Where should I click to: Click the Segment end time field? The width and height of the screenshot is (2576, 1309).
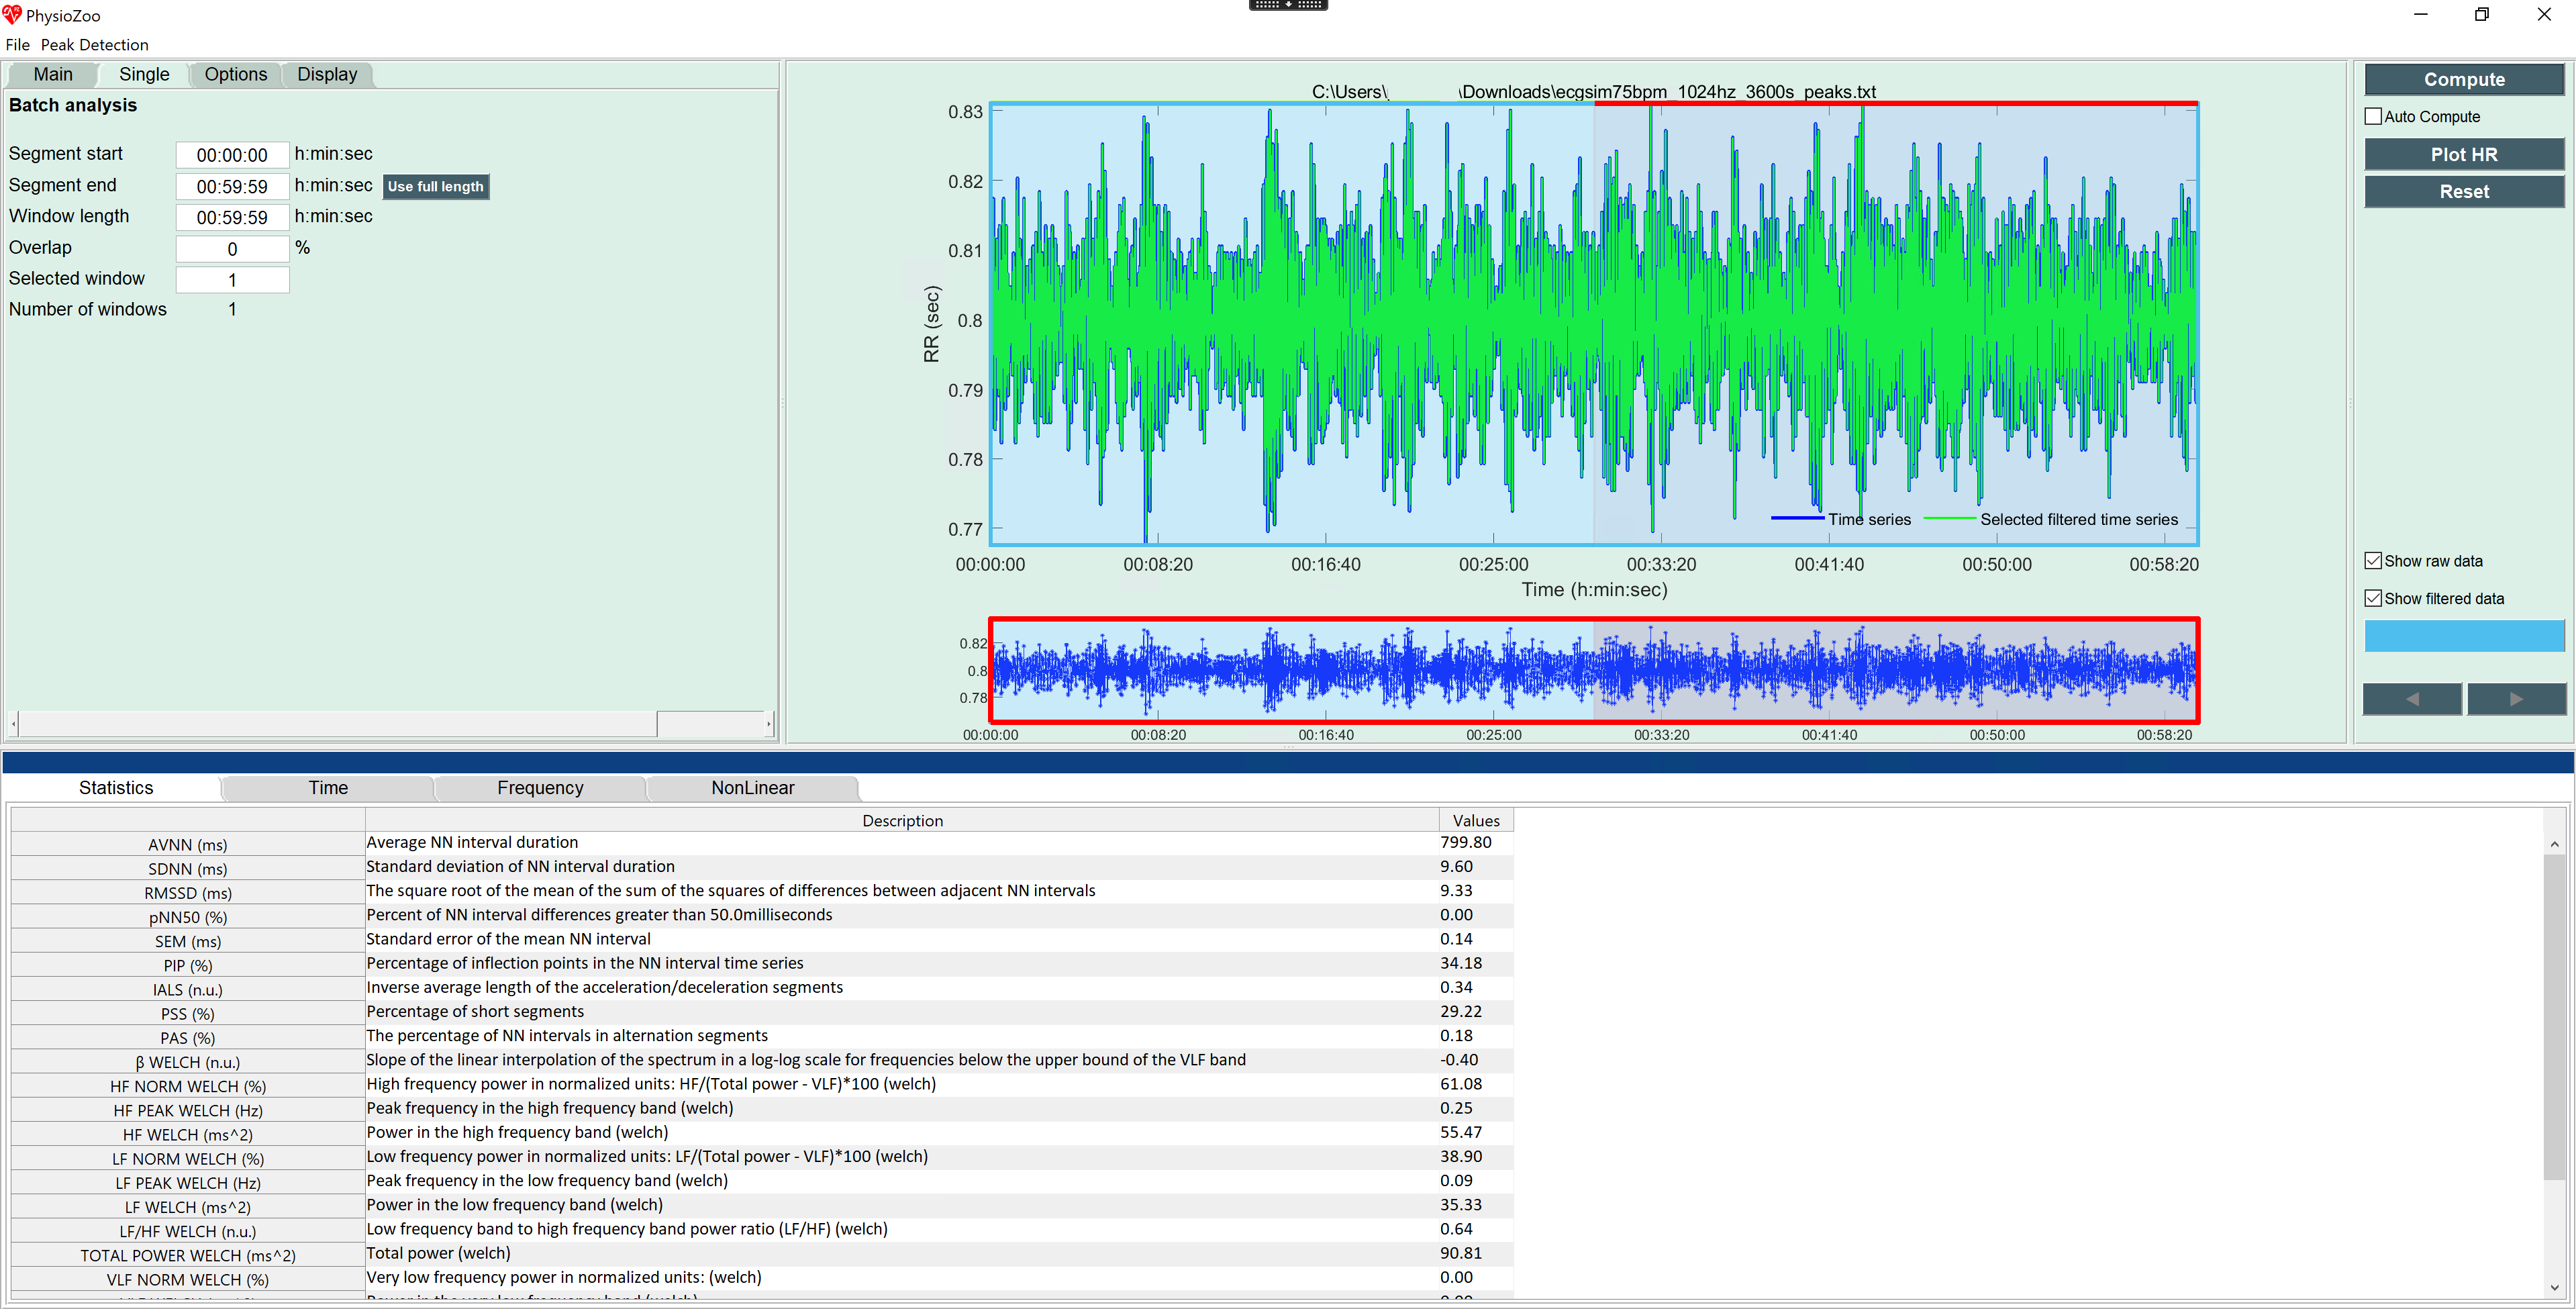click(232, 186)
